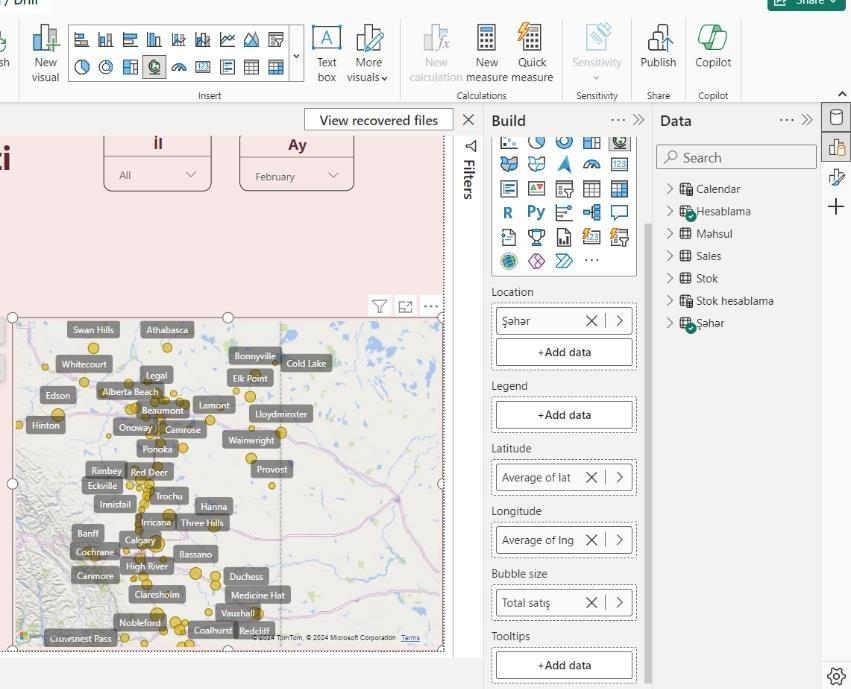Screen dimensions: 851x689
Task: Open the Copilot pane
Action: [713, 54]
